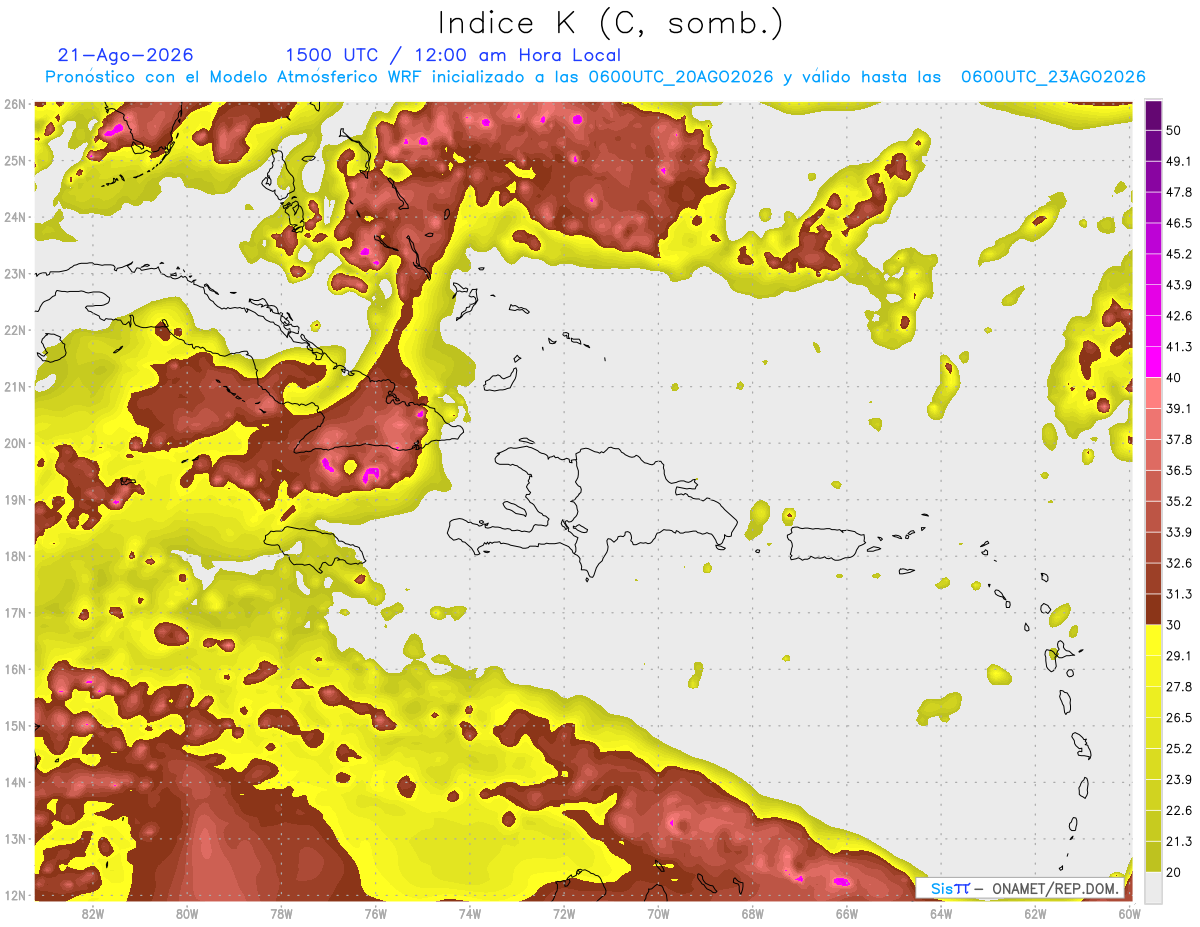This screenshot has height=927, width=1200.
Task: Click the "25N" latitude label
Action: [x=14, y=161]
